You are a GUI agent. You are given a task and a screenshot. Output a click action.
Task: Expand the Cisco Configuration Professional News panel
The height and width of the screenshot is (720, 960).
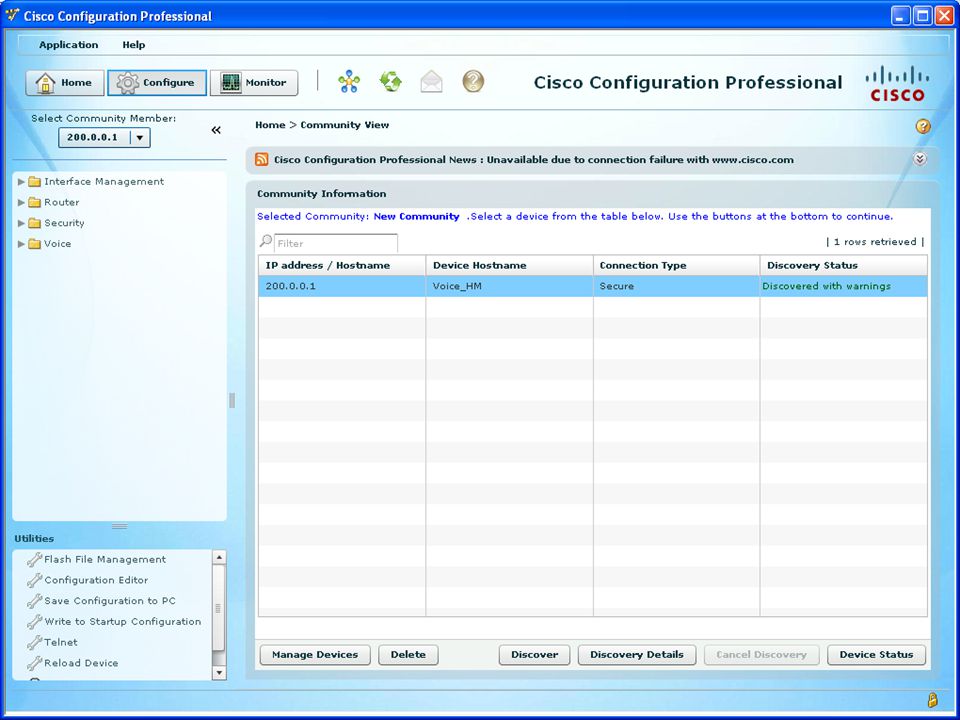(x=920, y=159)
